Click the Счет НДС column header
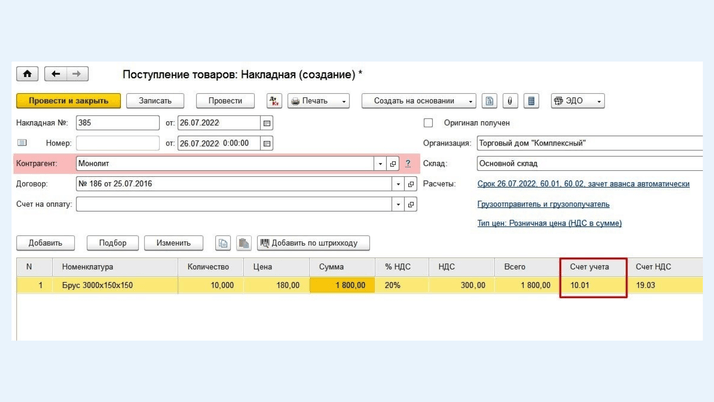Viewport: 714px width, 402px height. point(665,267)
